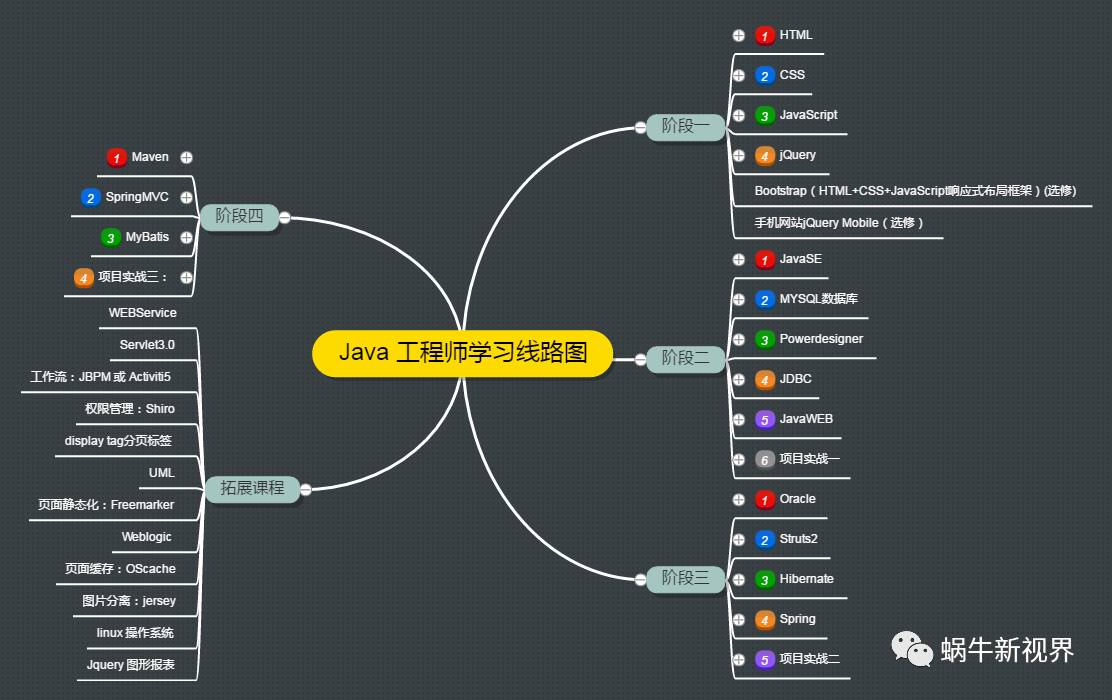
Task: Click the purple priority 5 icon beside JavaWEB
Action: tap(764, 420)
